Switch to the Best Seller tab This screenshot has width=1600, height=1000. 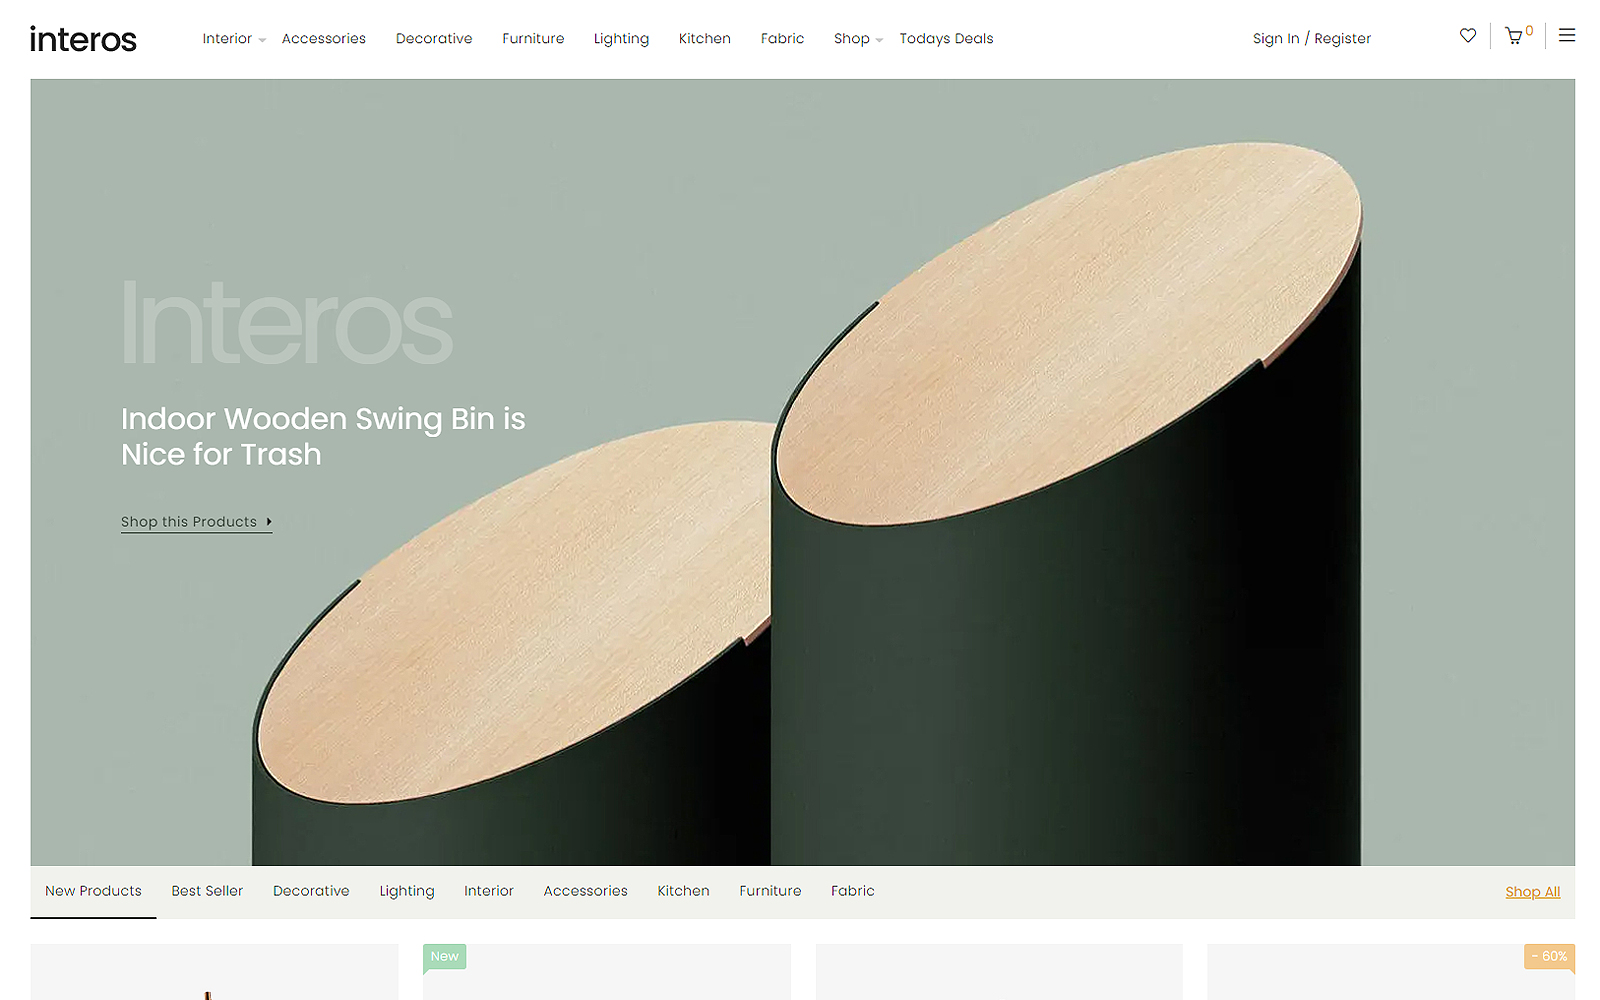[x=207, y=891]
